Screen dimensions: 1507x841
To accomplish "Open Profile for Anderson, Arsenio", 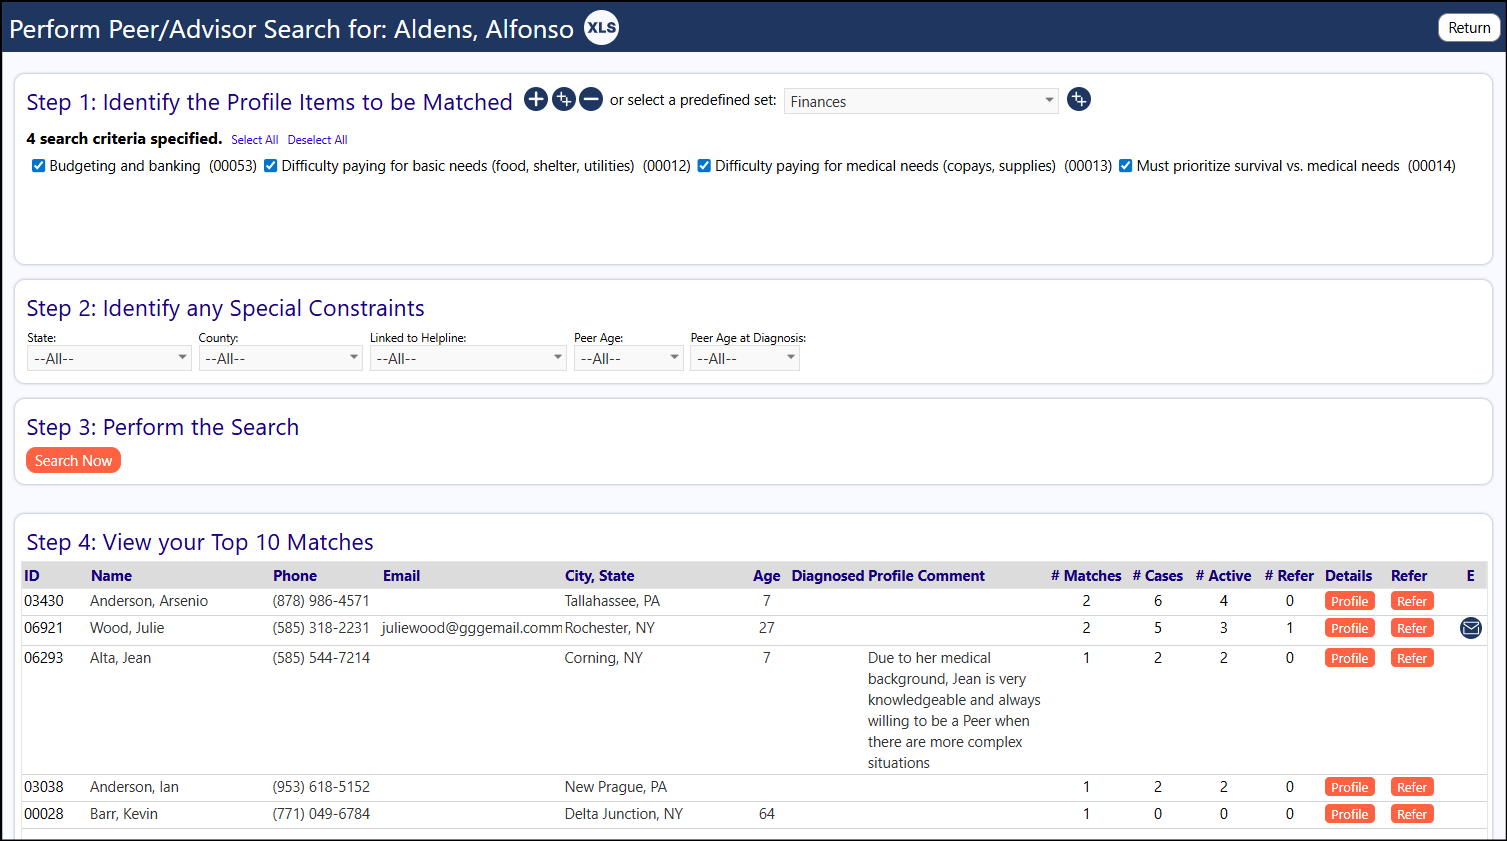I will [1349, 601].
